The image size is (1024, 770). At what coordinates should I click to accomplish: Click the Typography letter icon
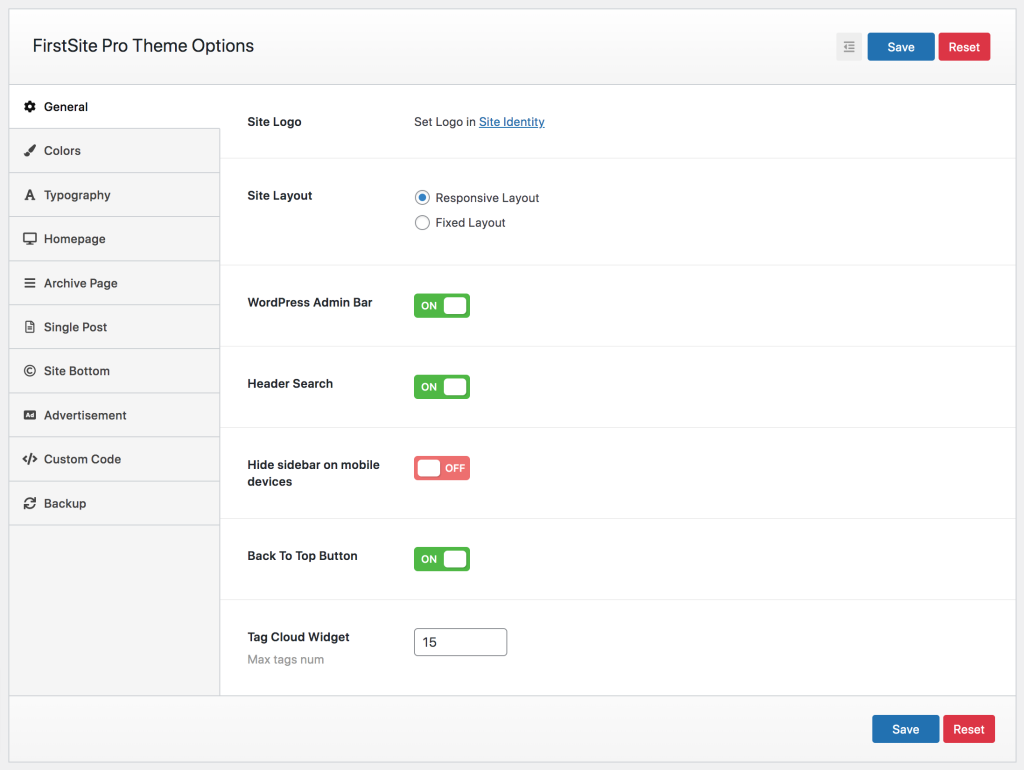[x=30, y=194]
